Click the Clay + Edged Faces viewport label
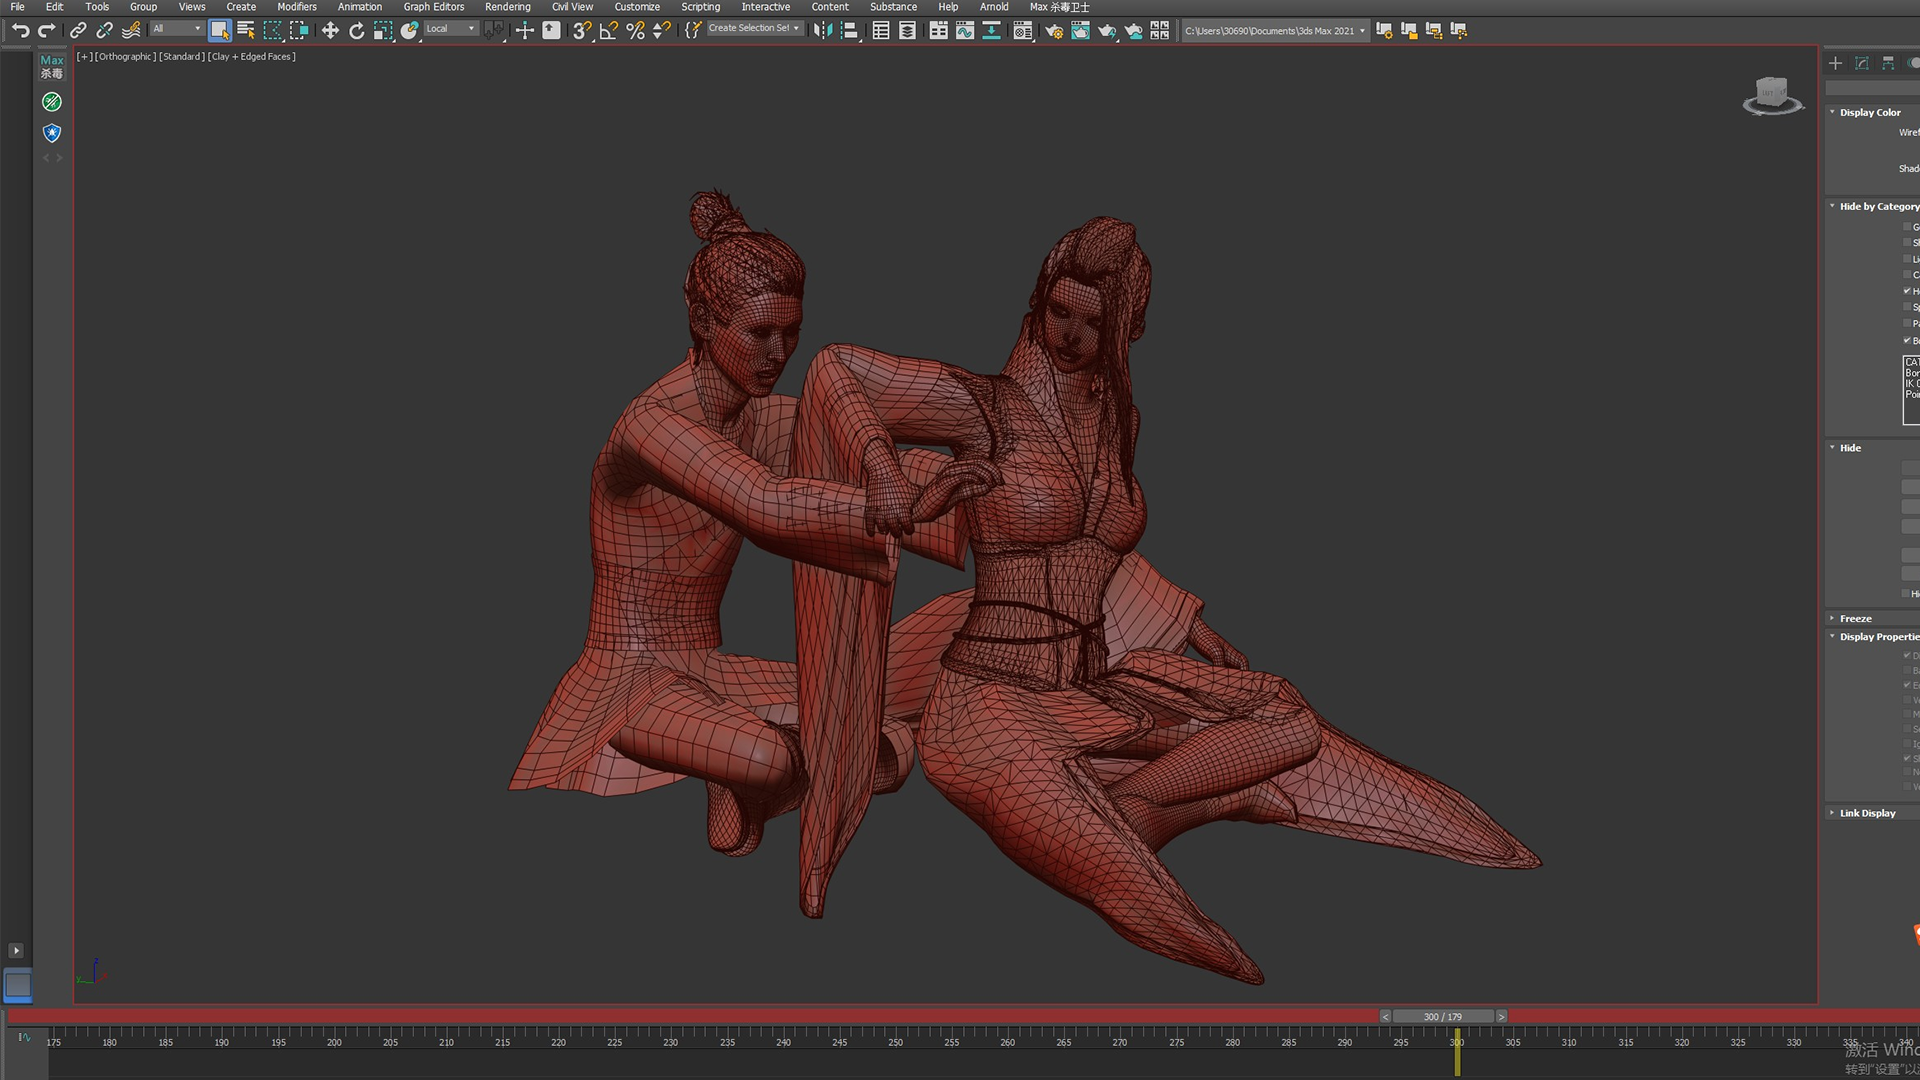The width and height of the screenshot is (1920, 1080). (x=252, y=57)
